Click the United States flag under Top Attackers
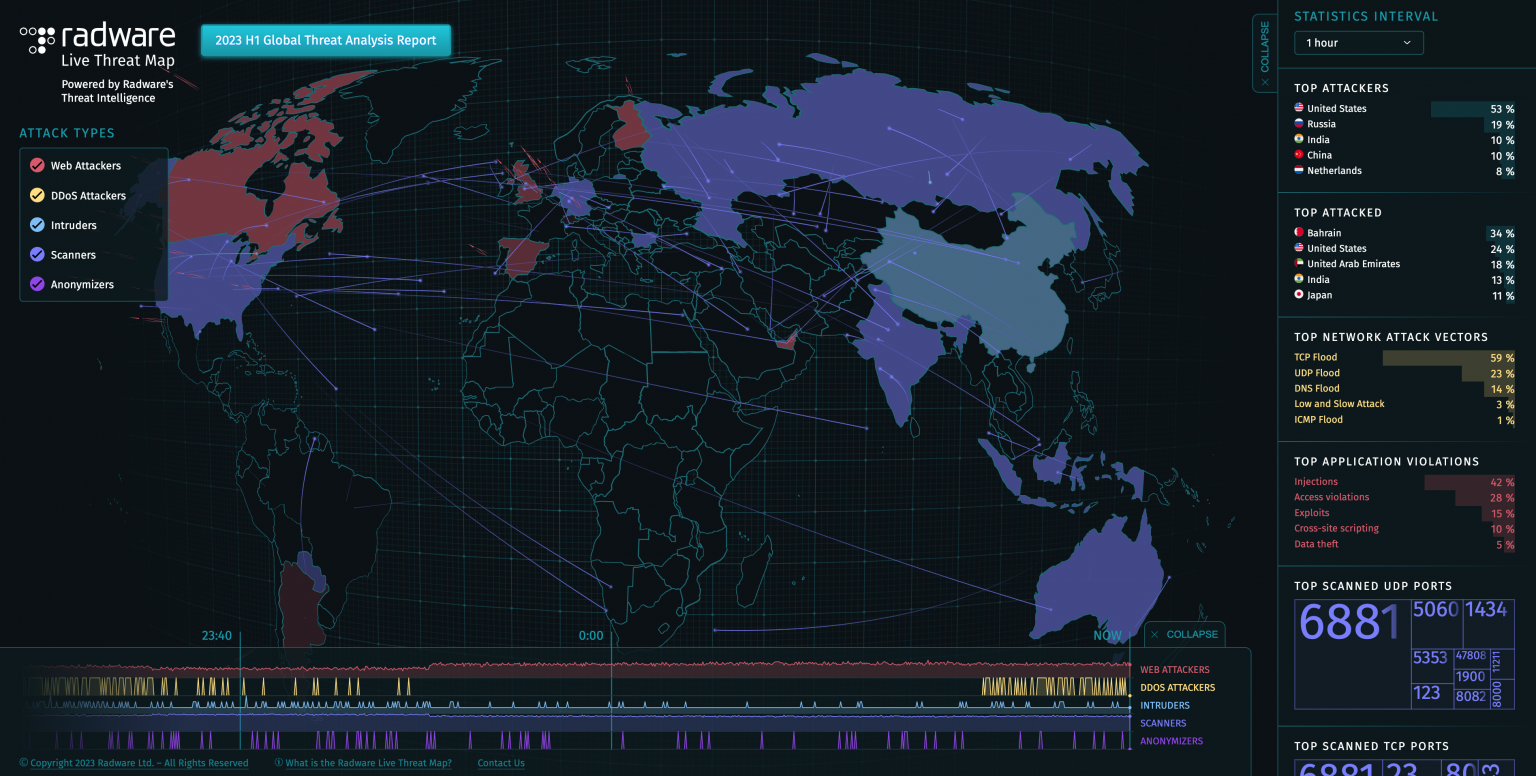The height and width of the screenshot is (776, 1536). [1298, 107]
